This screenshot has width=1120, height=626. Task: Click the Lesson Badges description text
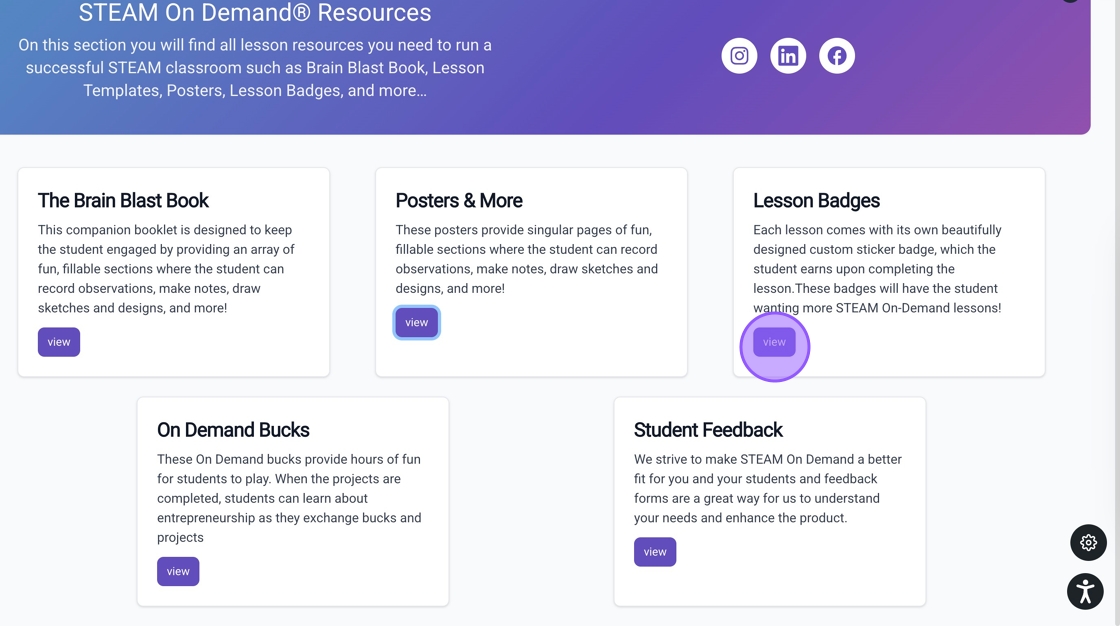click(x=877, y=269)
